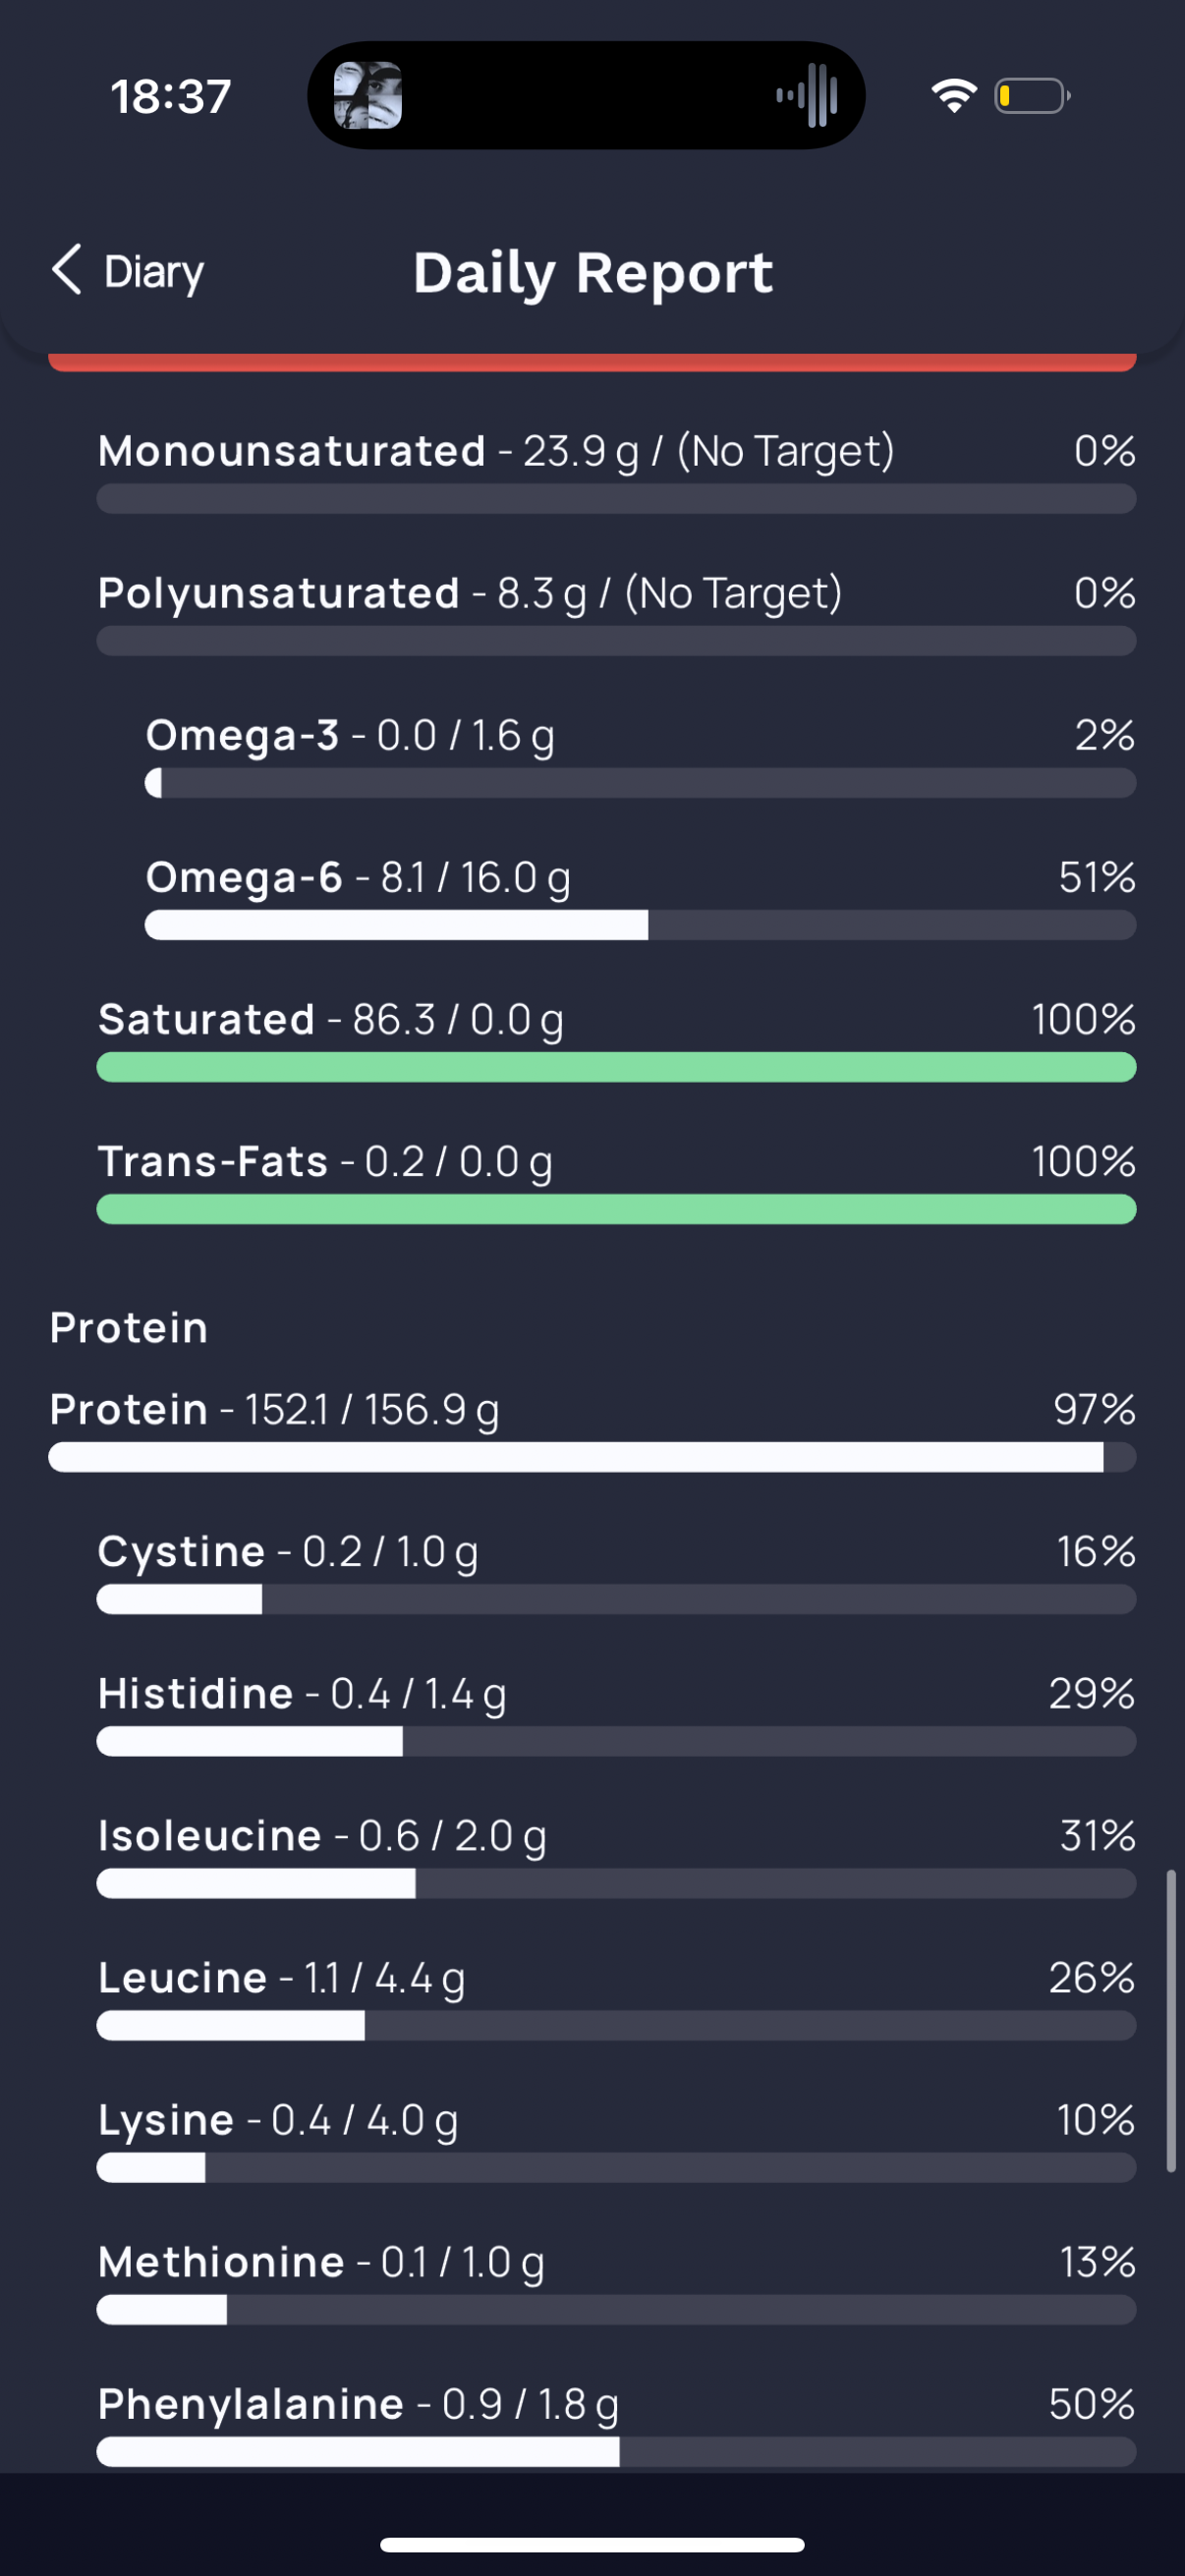Open the Protein 152.1 / 156.9 g row
This screenshot has width=1185, height=2576.
coord(592,1429)
